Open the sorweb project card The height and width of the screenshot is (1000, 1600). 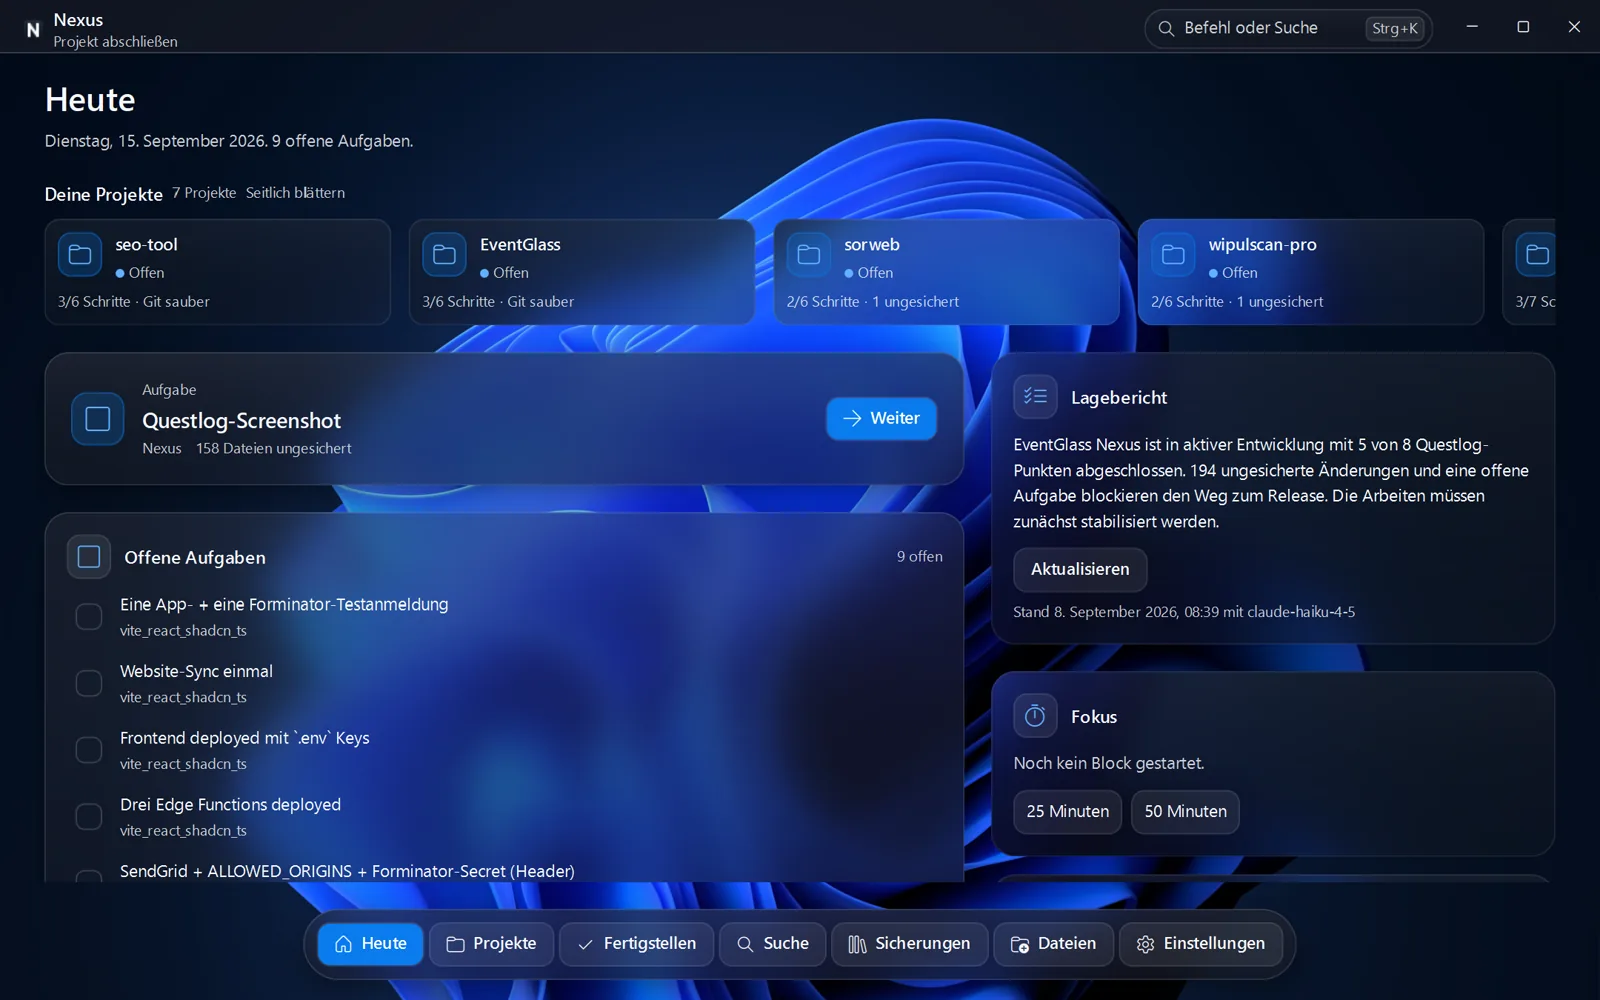point(946,272)
